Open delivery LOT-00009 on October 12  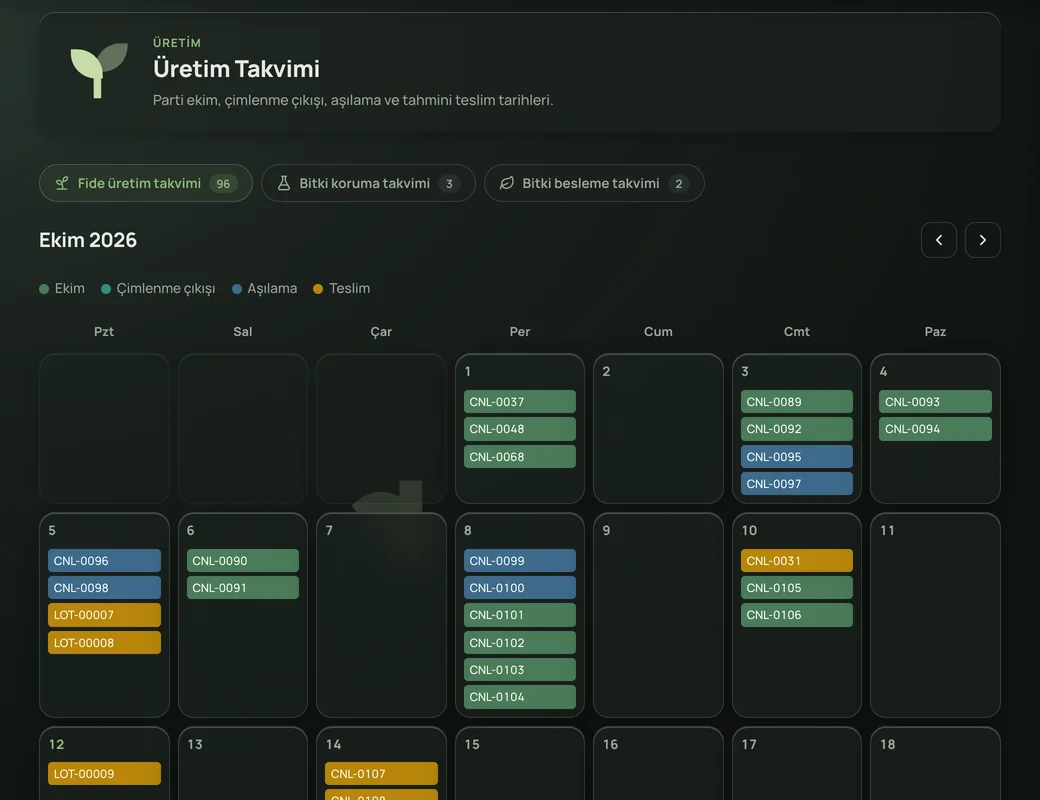(104, 773)
